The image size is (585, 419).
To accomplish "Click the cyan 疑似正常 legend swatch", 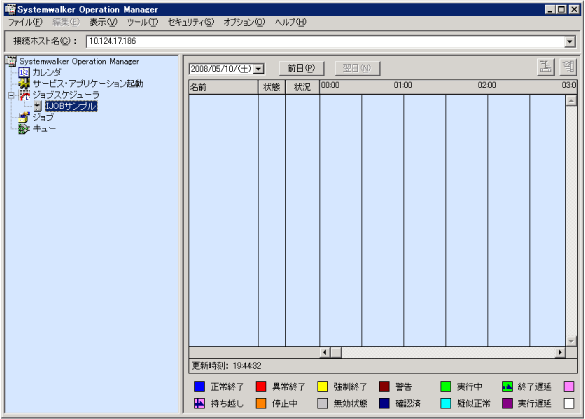I will 445,403.
